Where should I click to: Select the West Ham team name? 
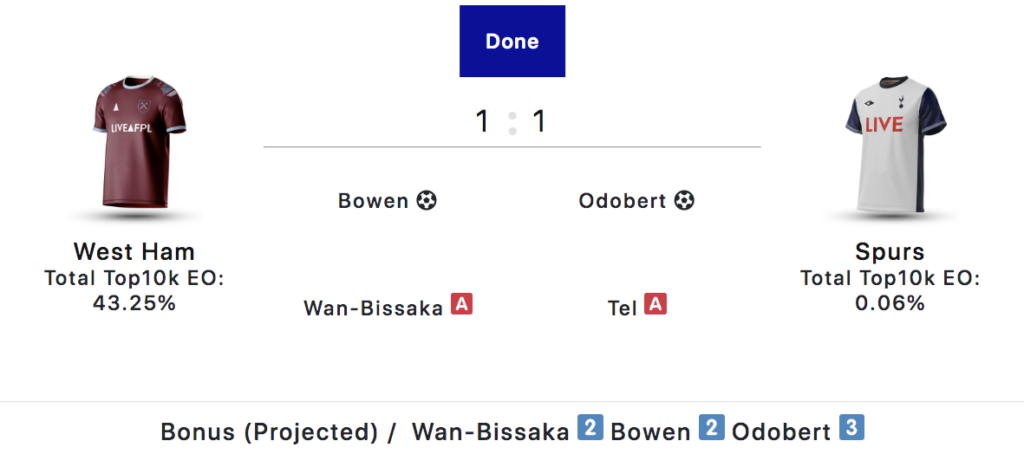click(134, 251)
